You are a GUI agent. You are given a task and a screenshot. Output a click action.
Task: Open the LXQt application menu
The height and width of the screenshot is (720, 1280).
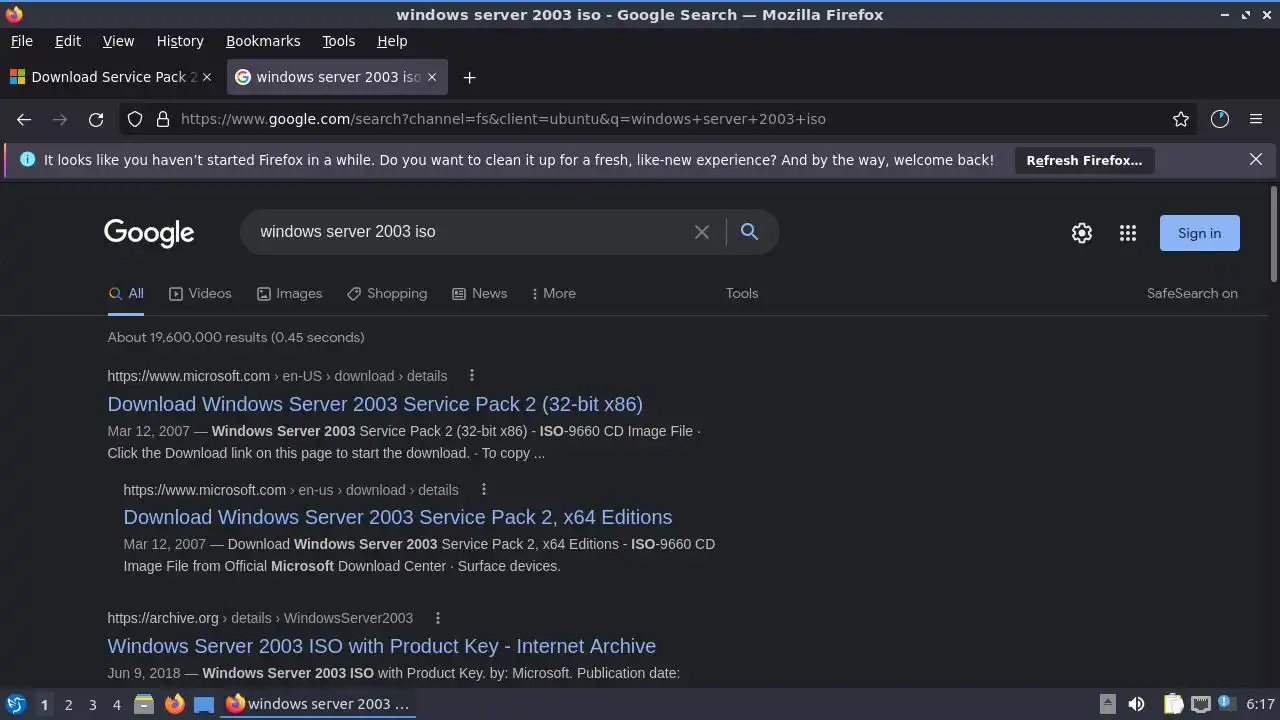[x=15, y=704]
